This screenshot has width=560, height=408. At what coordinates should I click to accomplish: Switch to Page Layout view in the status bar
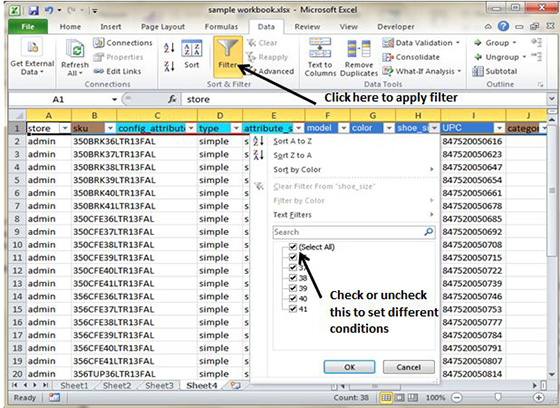399,398
